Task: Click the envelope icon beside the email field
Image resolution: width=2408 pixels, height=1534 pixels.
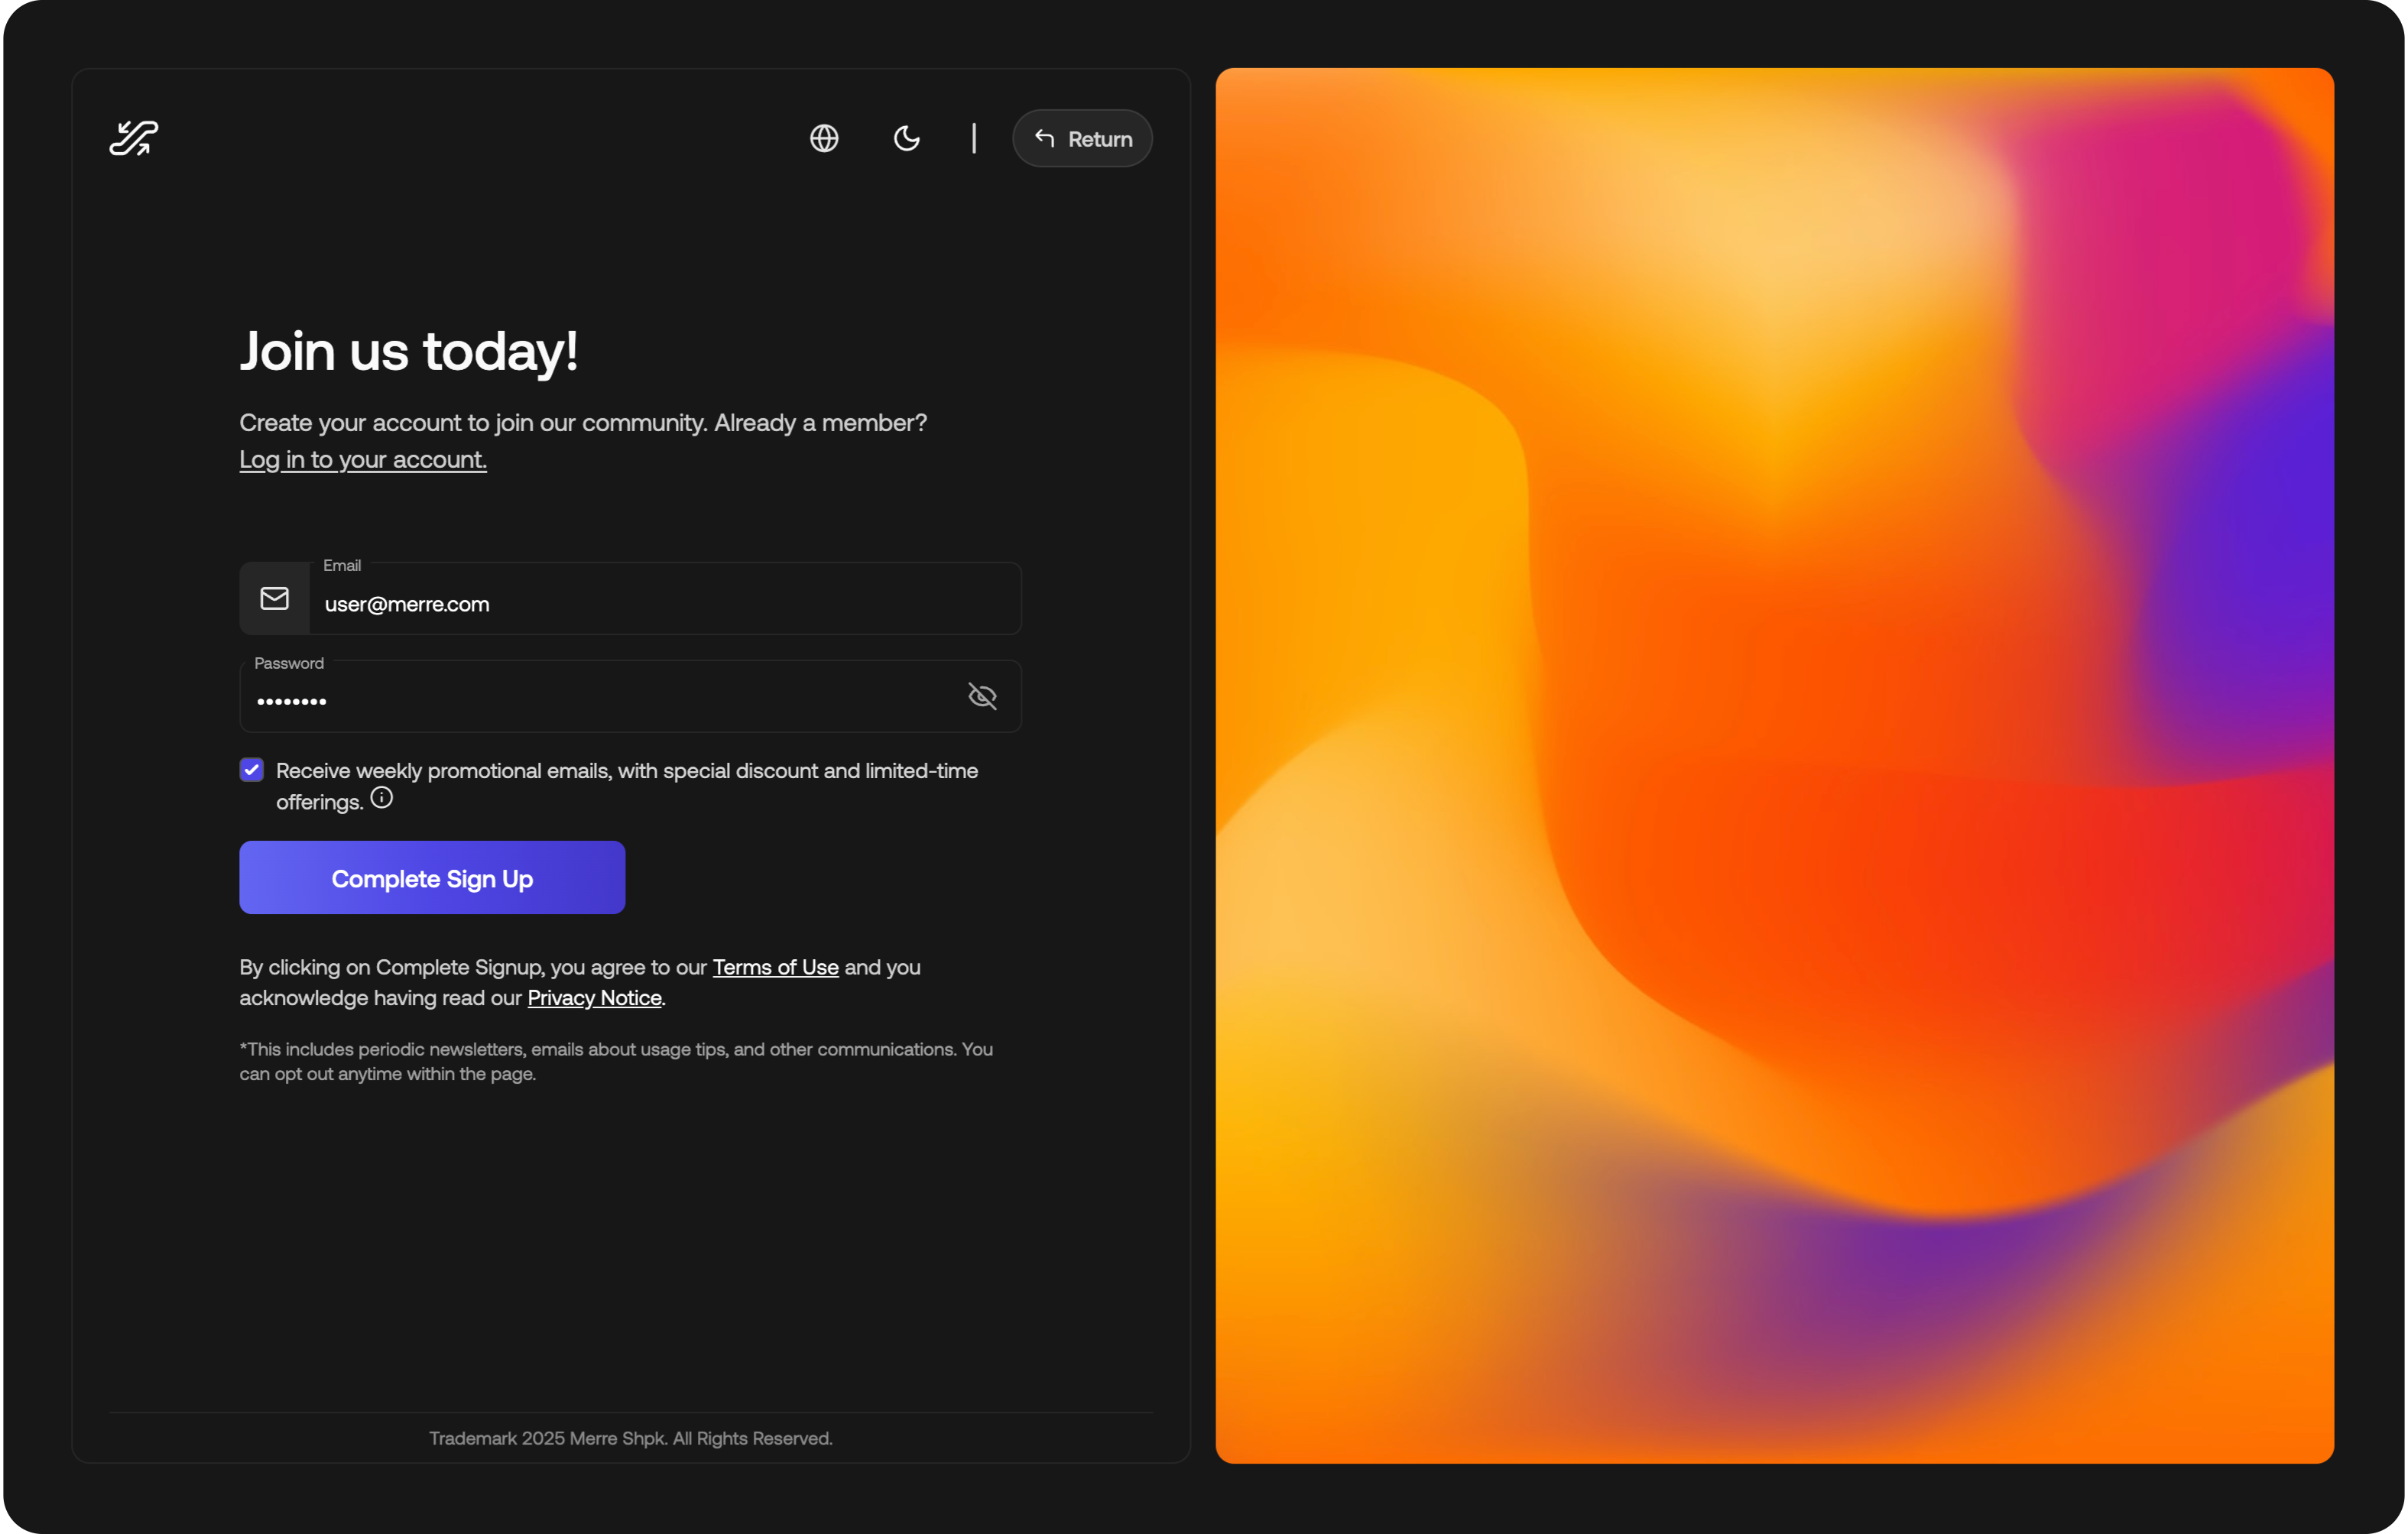Action: point(274,598)
